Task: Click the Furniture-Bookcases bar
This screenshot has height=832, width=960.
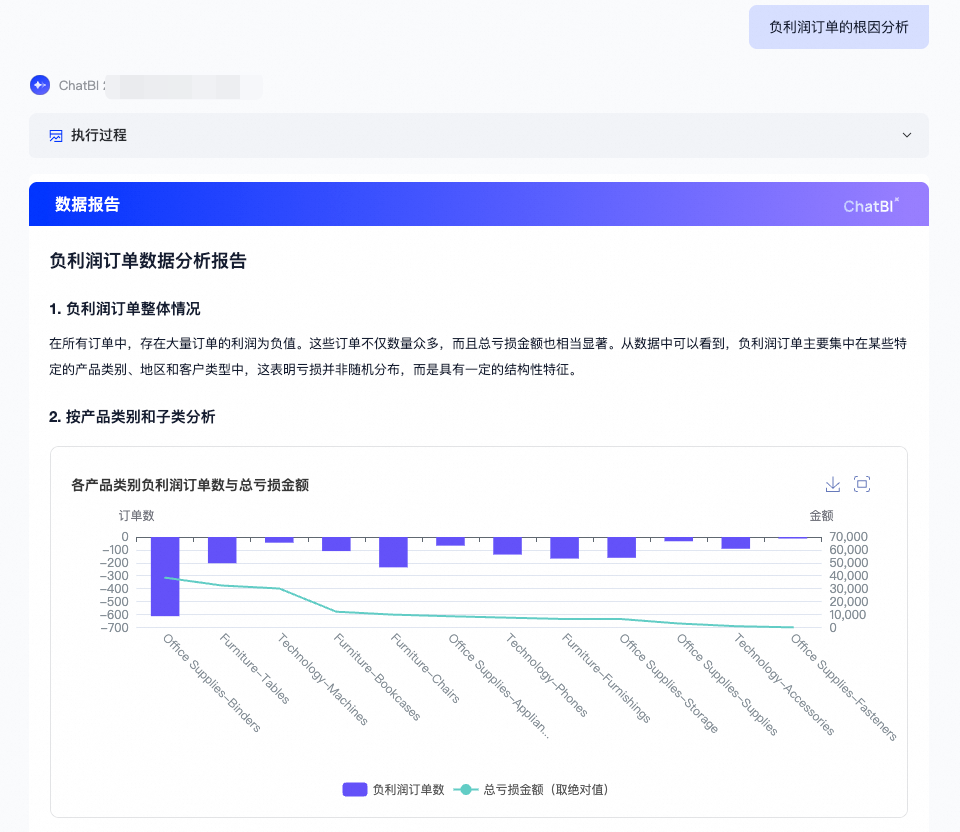Action: pos(336,544)
